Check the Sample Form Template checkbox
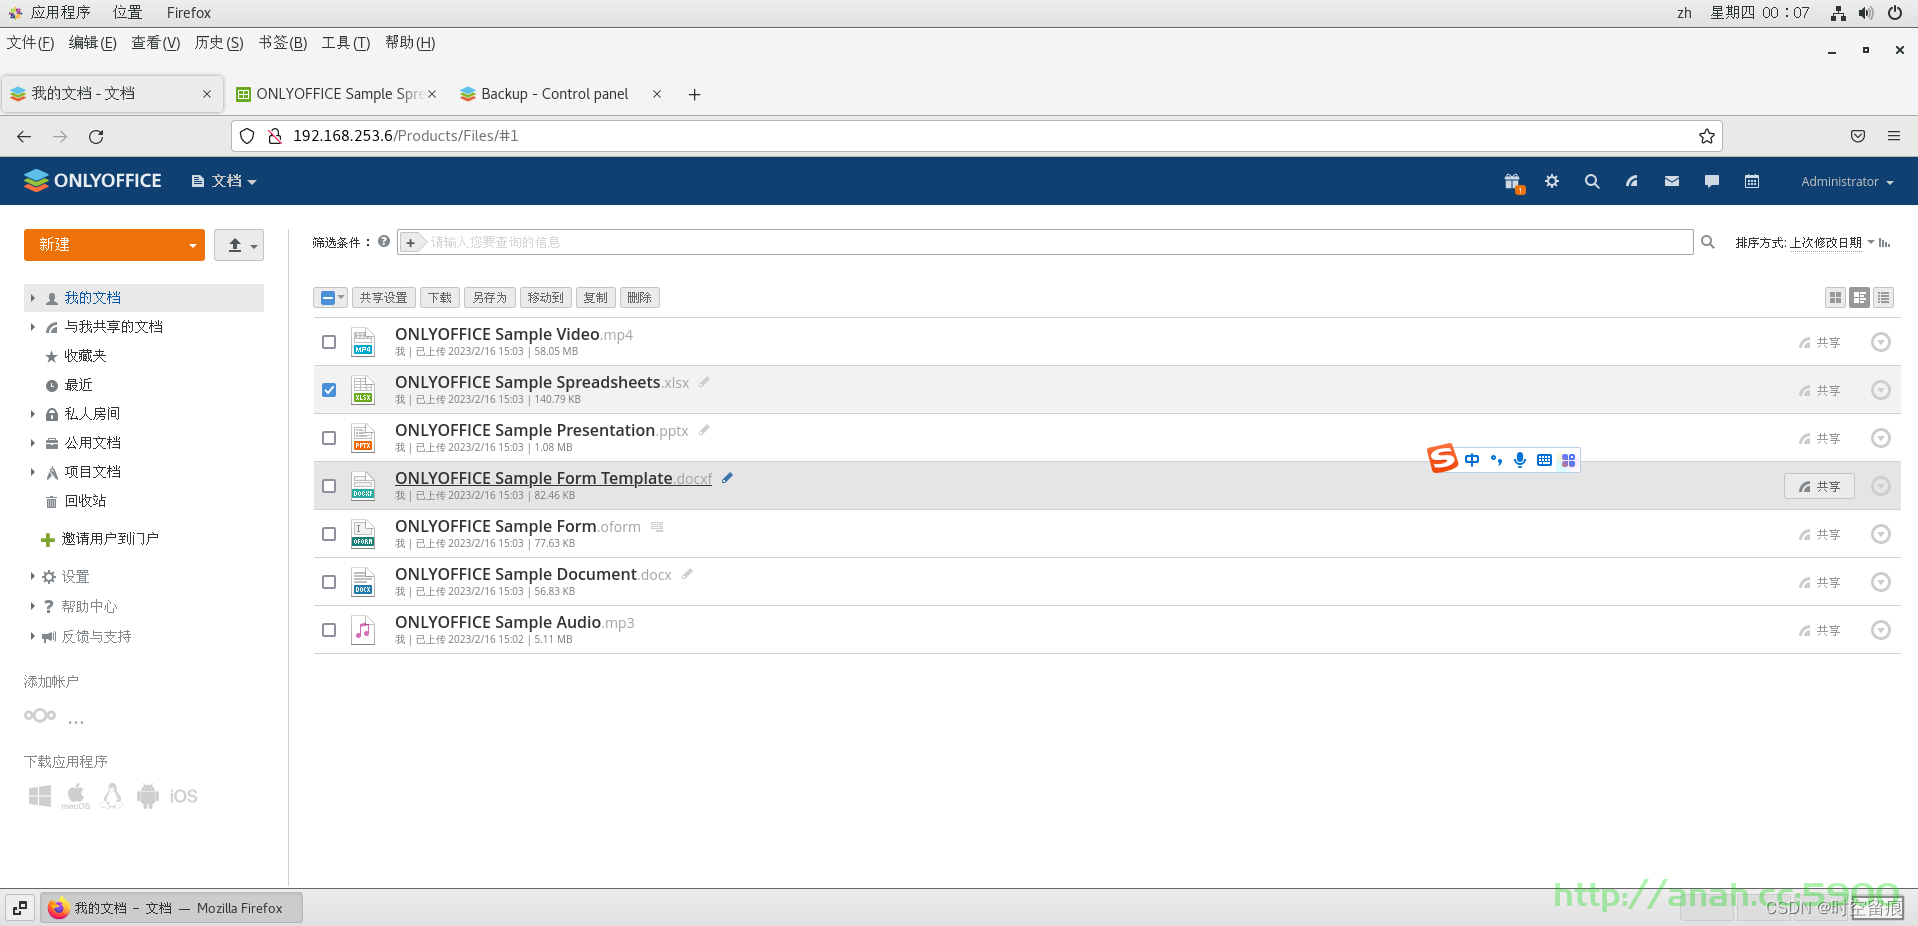 tap(329, 486)
